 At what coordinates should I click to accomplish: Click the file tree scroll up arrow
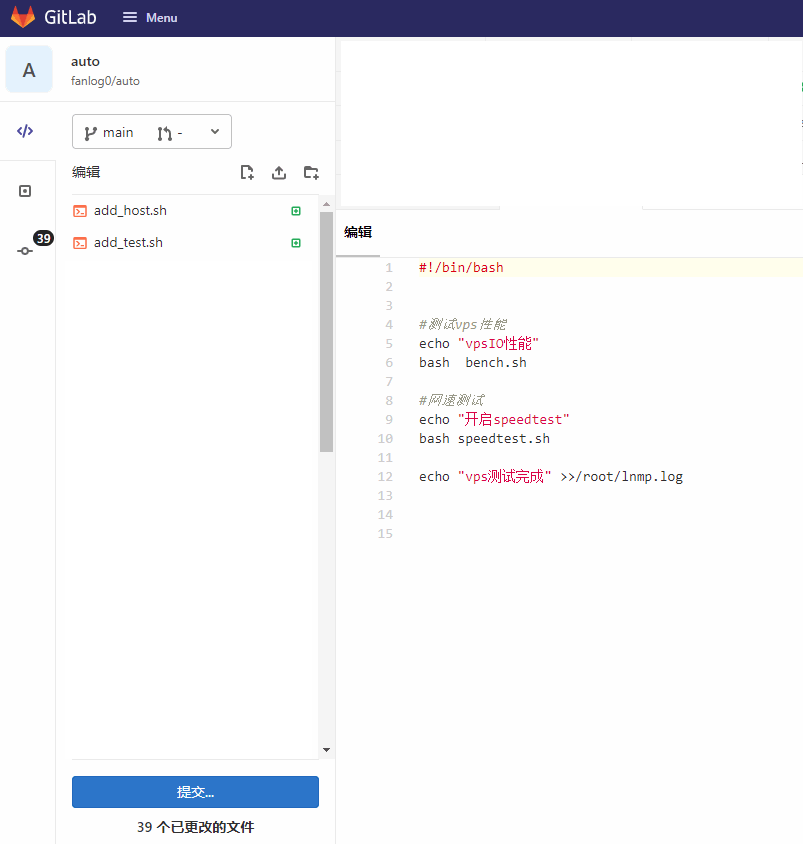[x=326, y=204]
